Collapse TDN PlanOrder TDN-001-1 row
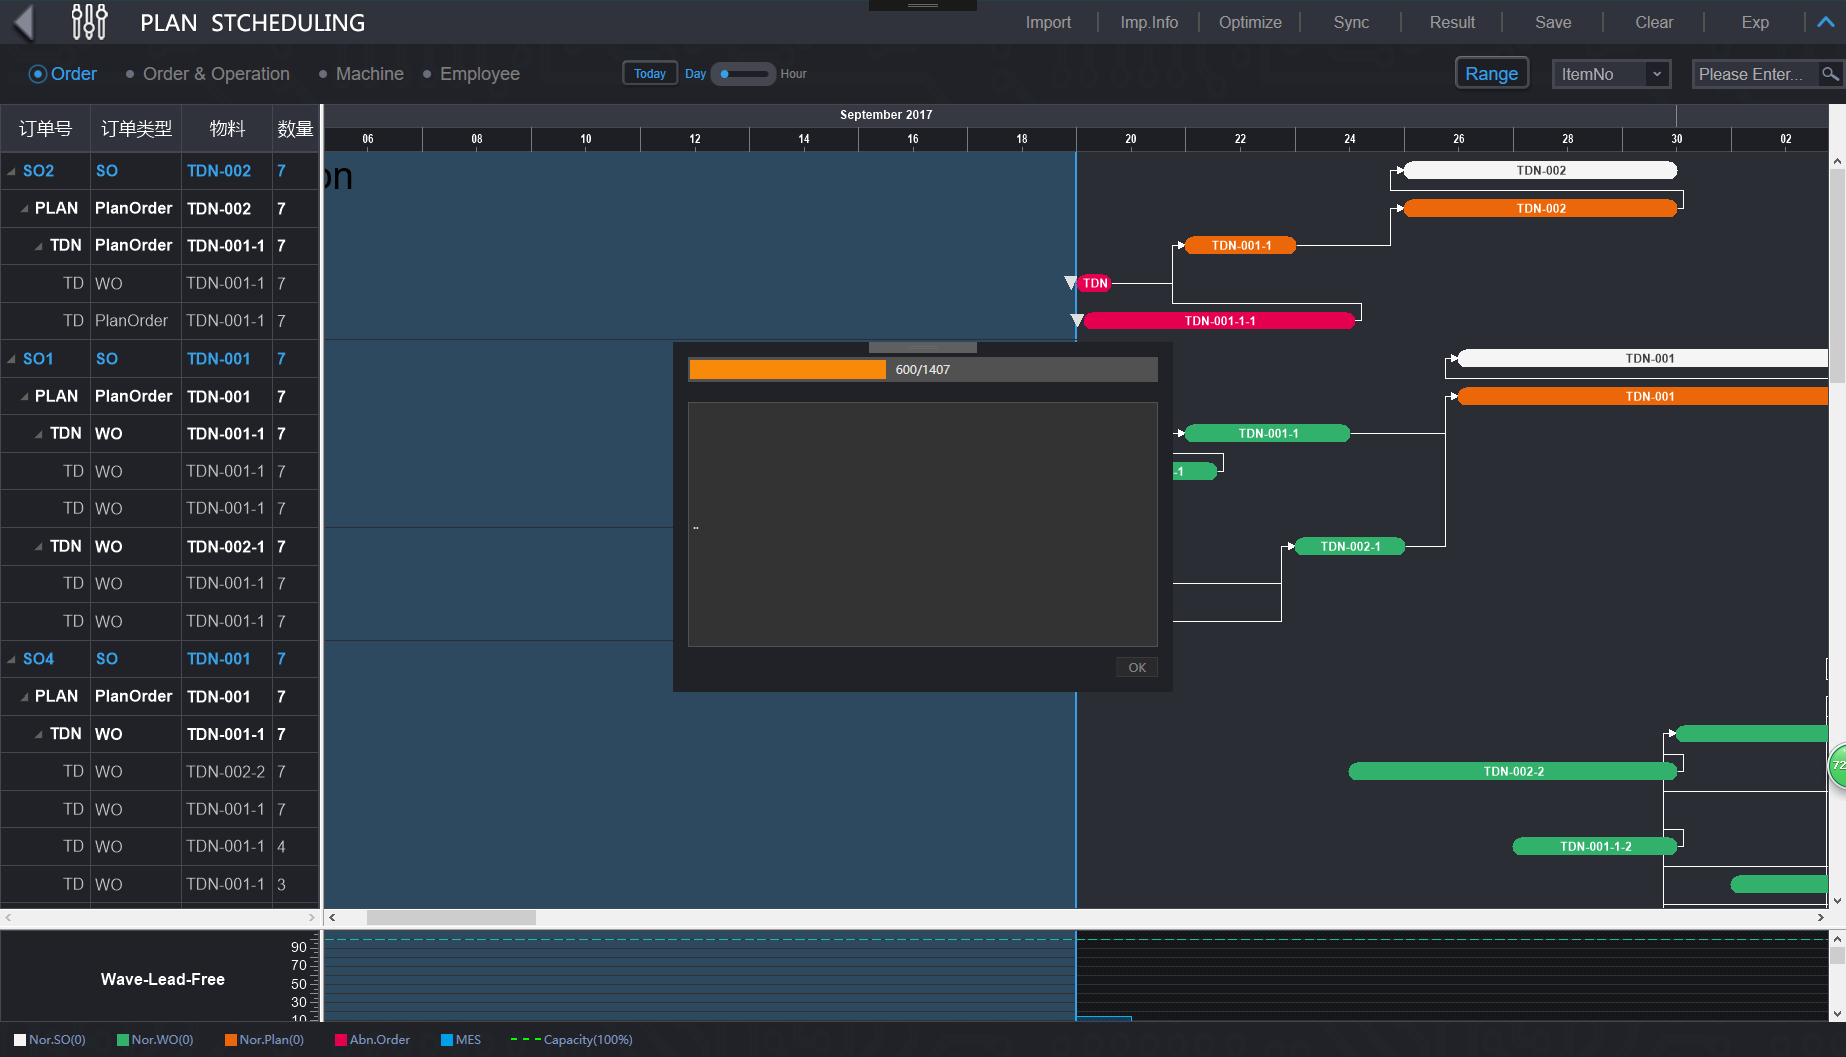This screenshot has height=1057, width=1846. coord(38,246)
